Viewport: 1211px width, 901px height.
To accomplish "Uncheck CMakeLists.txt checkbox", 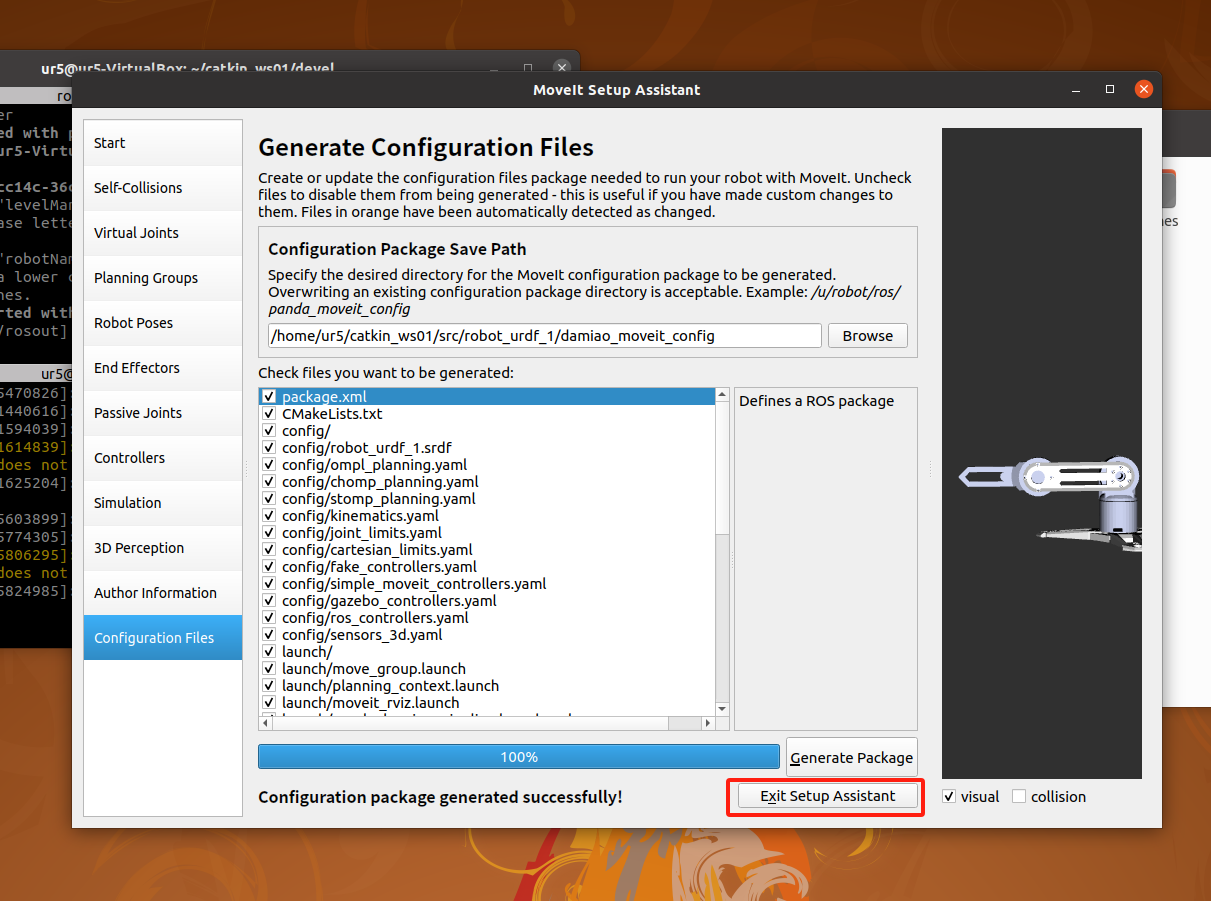I will [269, 414].
